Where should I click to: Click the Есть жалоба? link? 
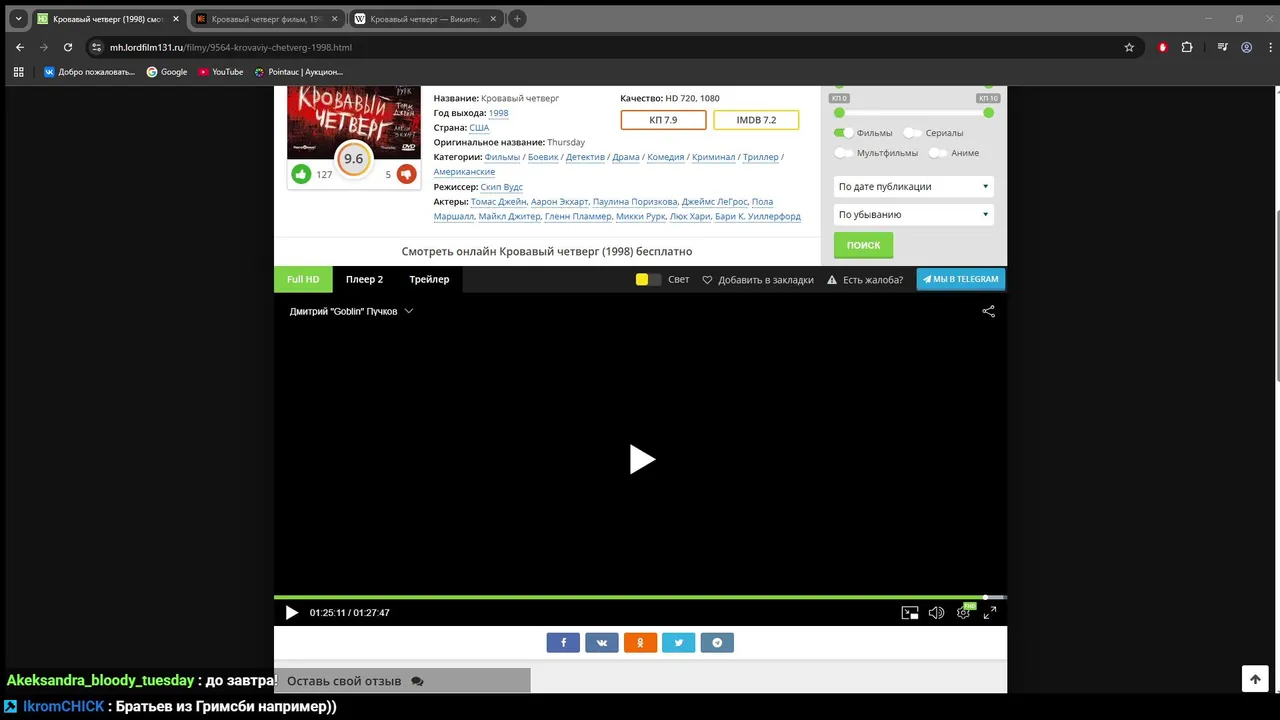tap(865, 280)
